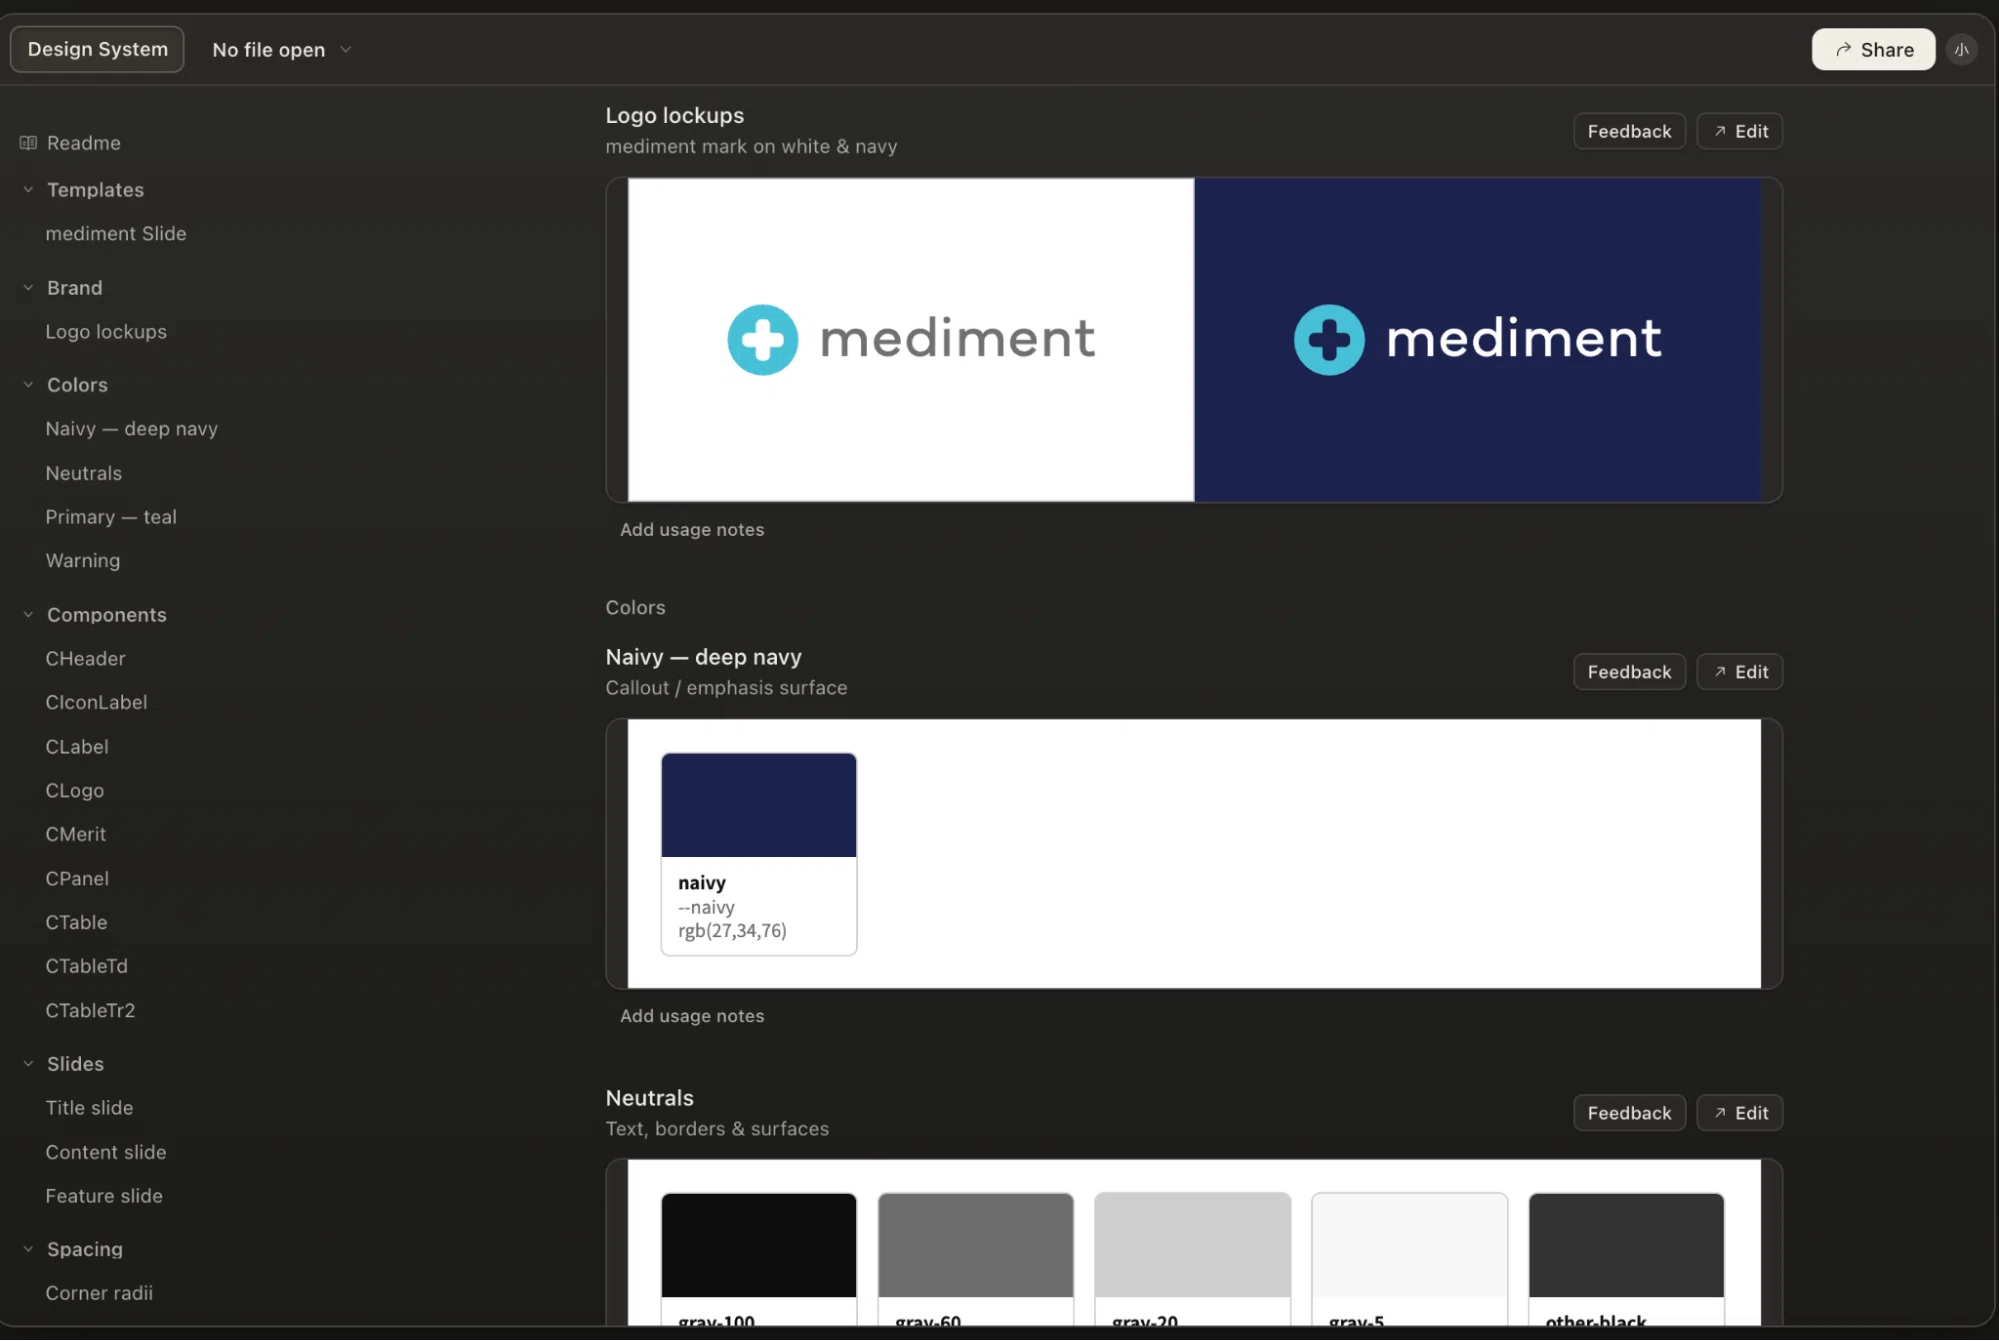Viewport: 1999px width, 1341px height.
Task: Click Edit for Neutrals
Action: click(x=1740, y=1113)
